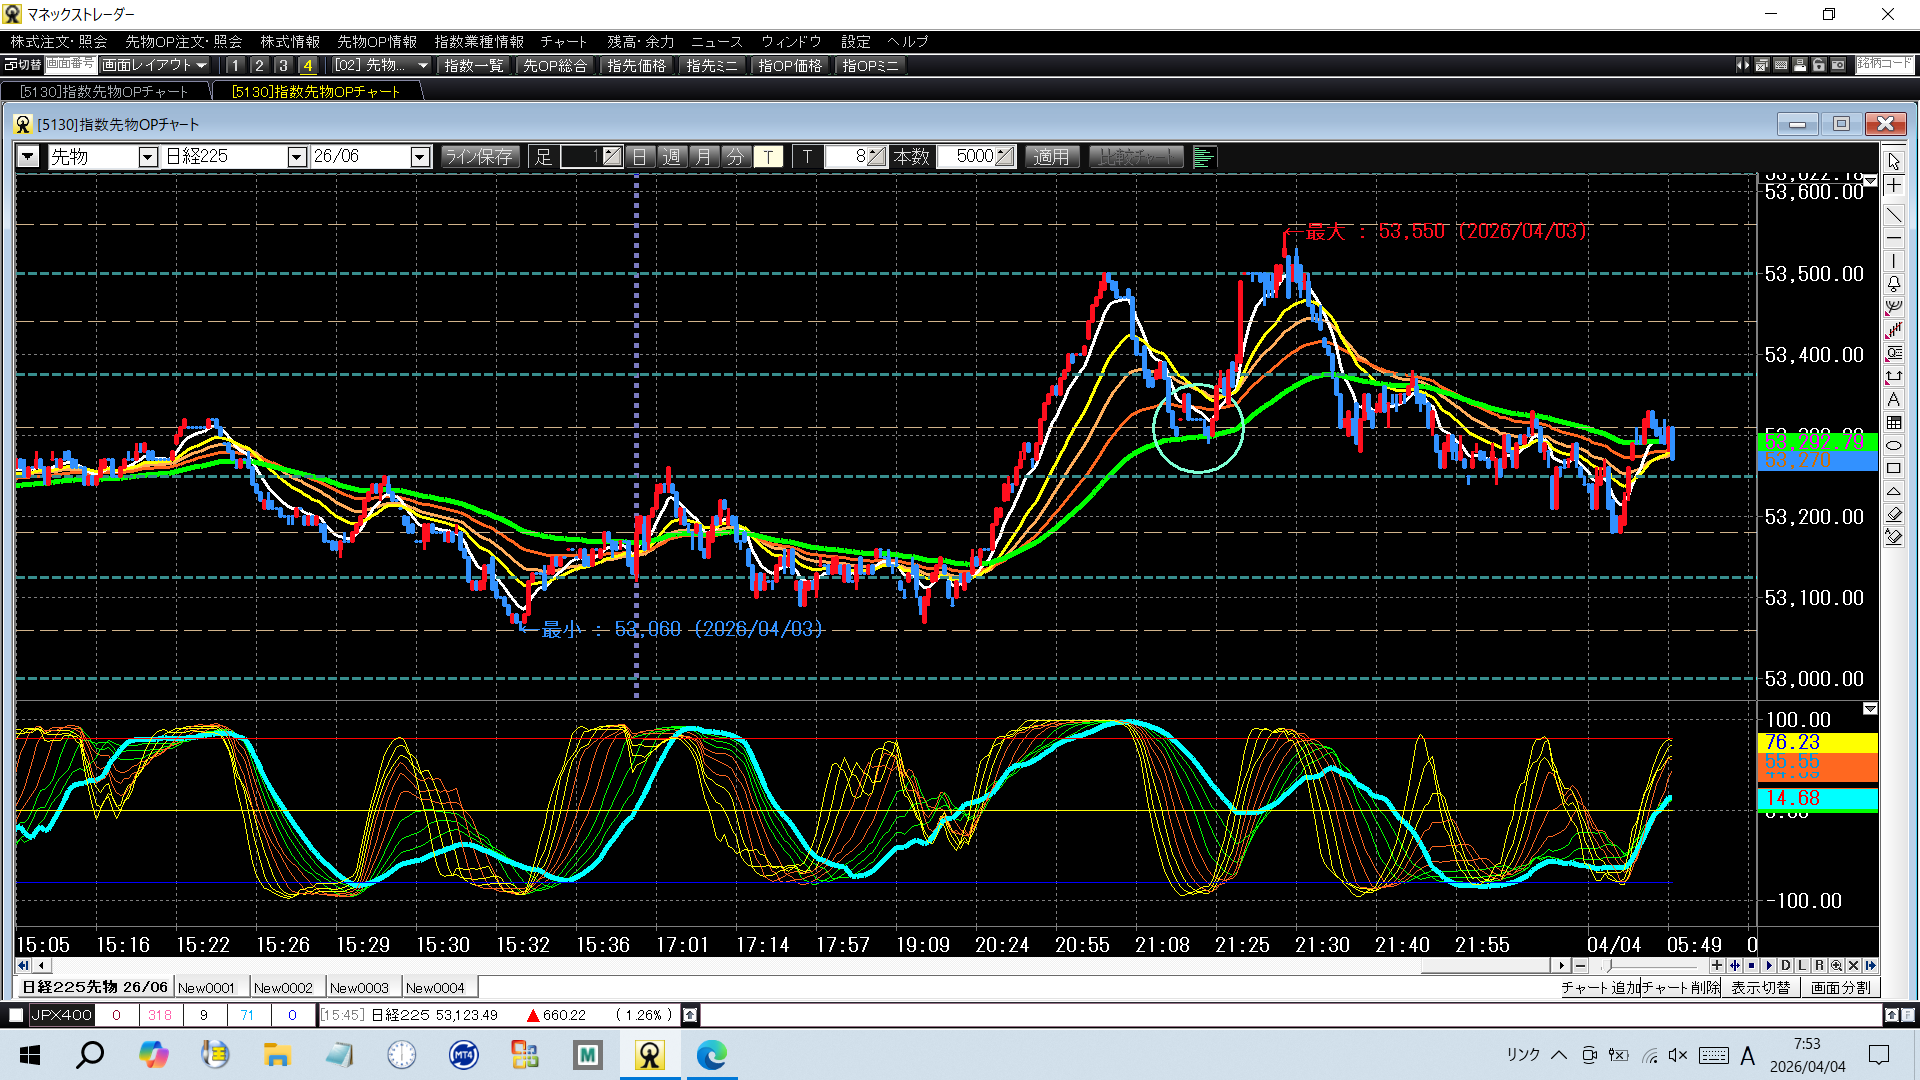1920x1080 pixels.
Task: Open the 日経225 instrument dropdown
Action: click(x=296, y=157)
